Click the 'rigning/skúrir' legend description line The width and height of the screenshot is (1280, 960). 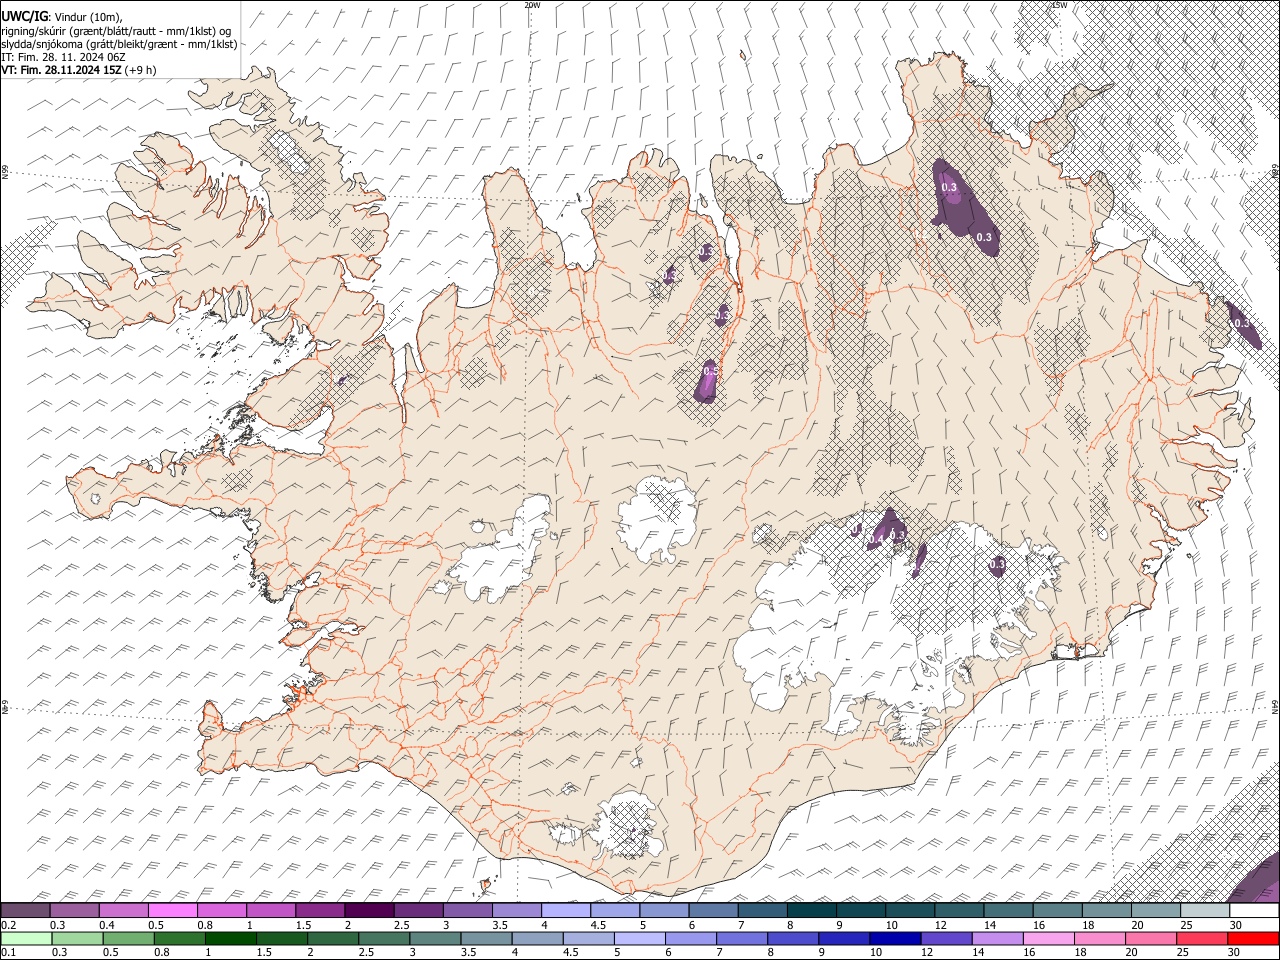[116, 31]
